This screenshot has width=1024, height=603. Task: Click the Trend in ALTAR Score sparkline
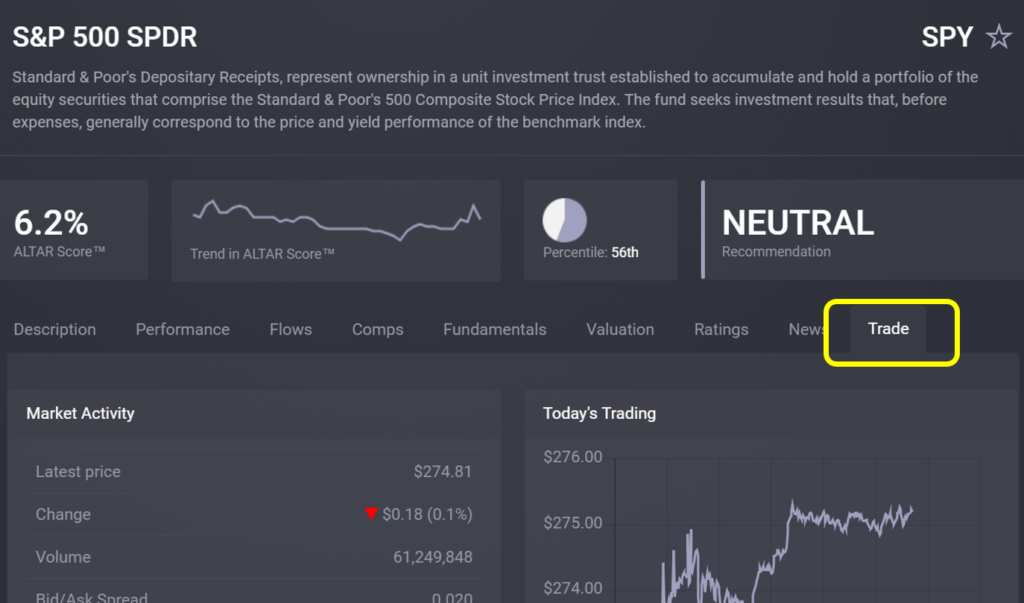coord(337,220)
